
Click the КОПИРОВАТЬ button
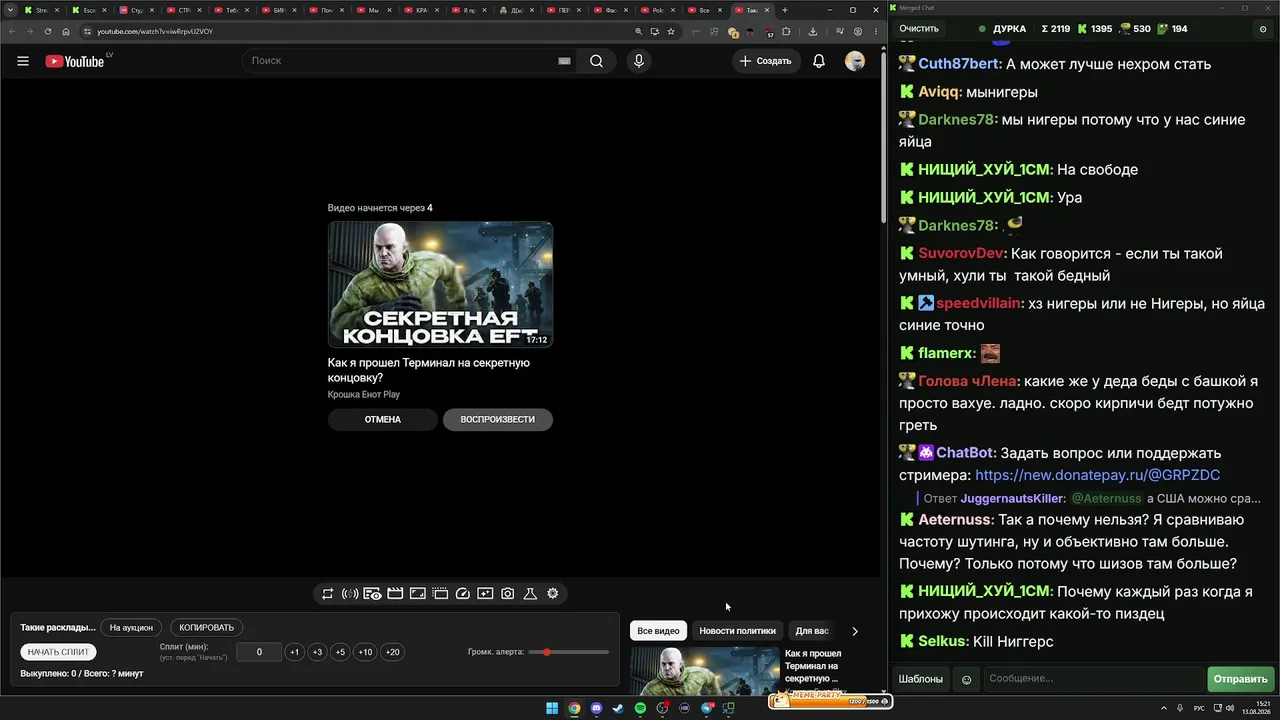coord(207,628)
